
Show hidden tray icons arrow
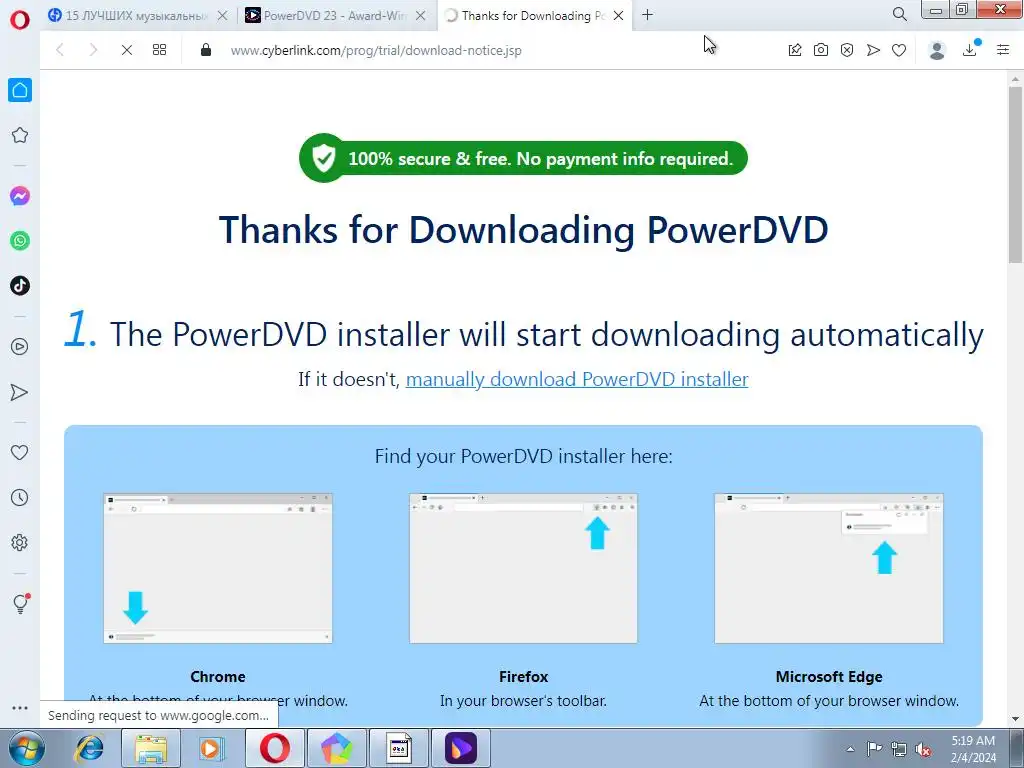click(850, 749)
